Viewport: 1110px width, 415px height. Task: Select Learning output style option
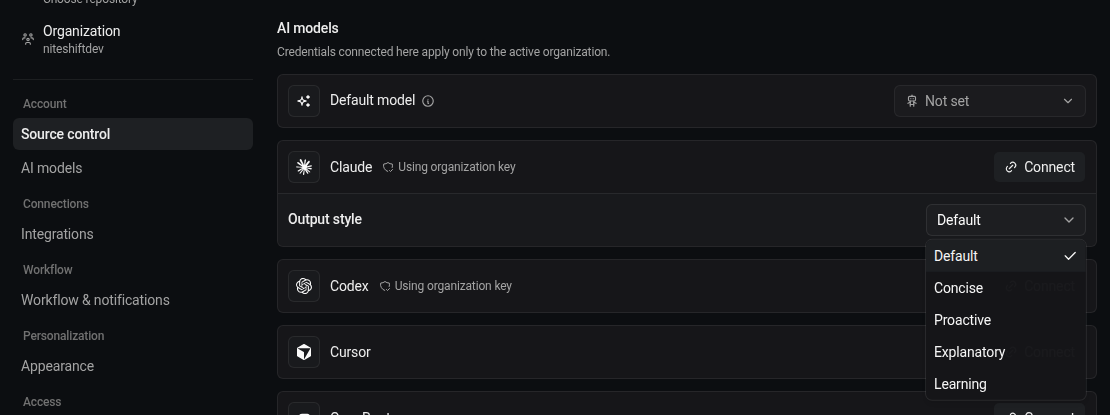point(1005,384)
